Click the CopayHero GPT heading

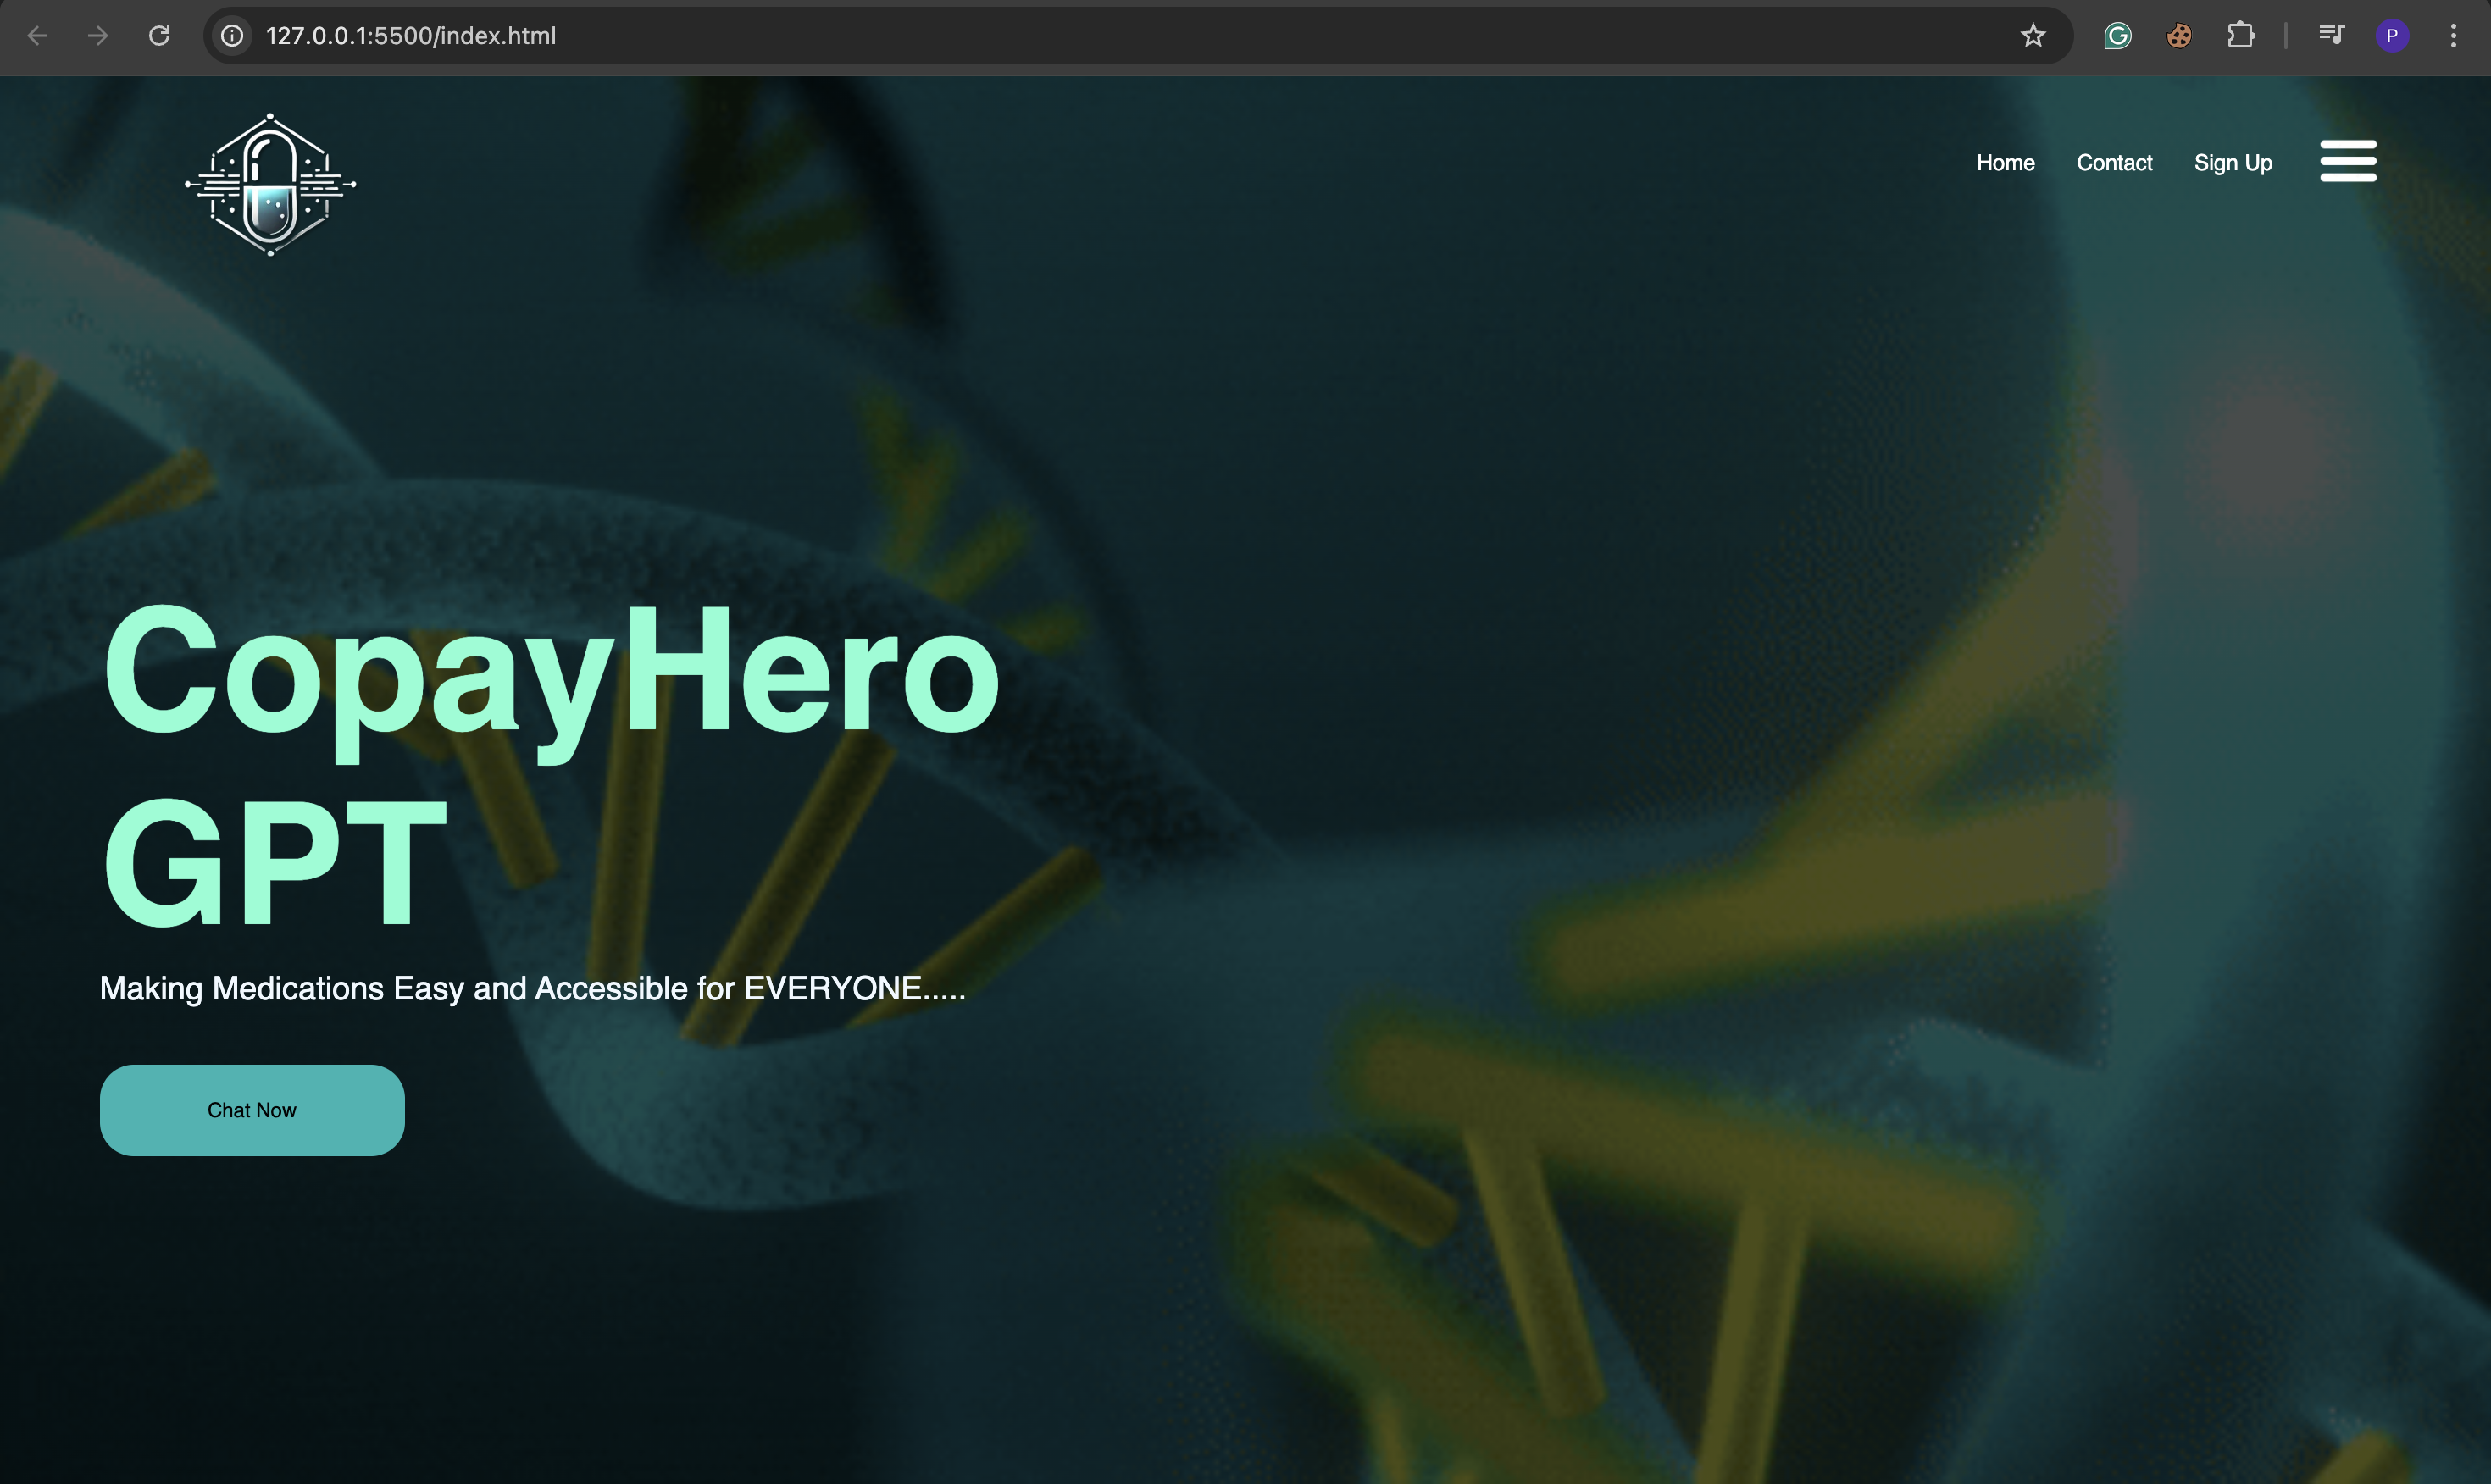pyautogui.click(x=550, y=765)
